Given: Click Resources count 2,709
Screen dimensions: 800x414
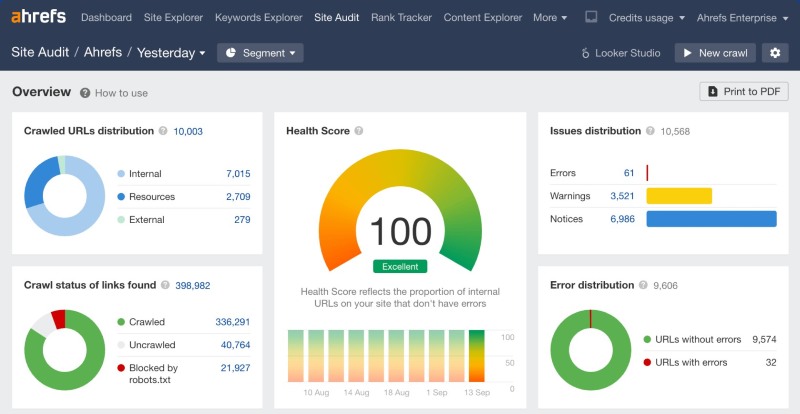Looking at the screenshot, I should click(238, 197).
